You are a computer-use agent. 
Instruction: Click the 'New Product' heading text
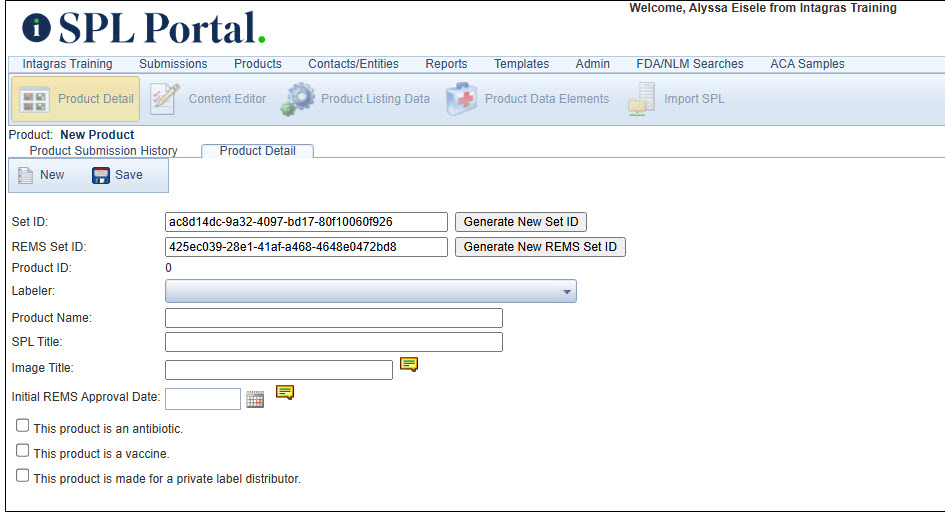(x=97, y=135)
